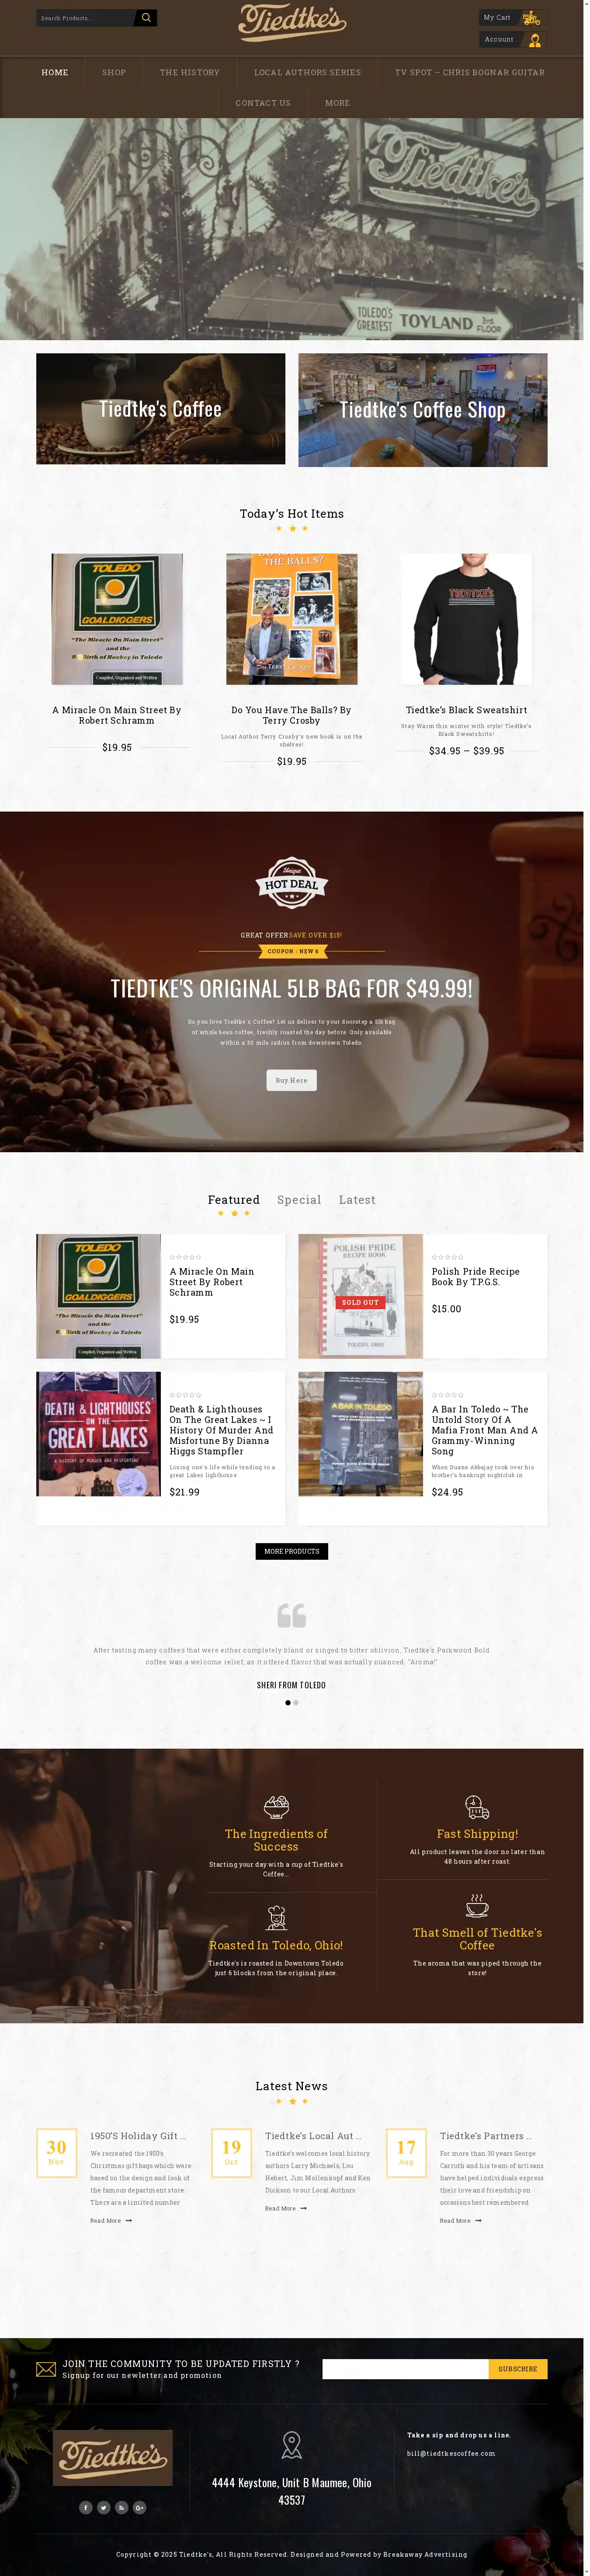Click the map location pin icon

(x=291, y=2445)
